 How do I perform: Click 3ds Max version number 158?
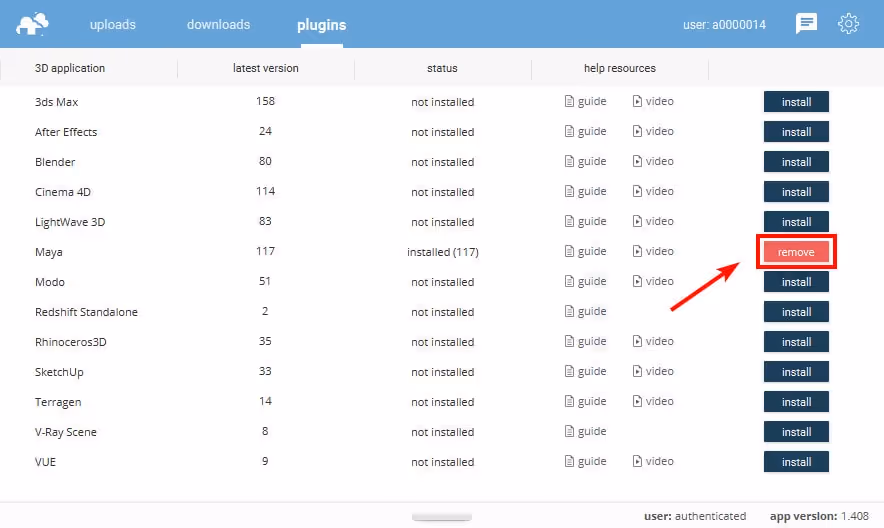[x=265, y=101]
